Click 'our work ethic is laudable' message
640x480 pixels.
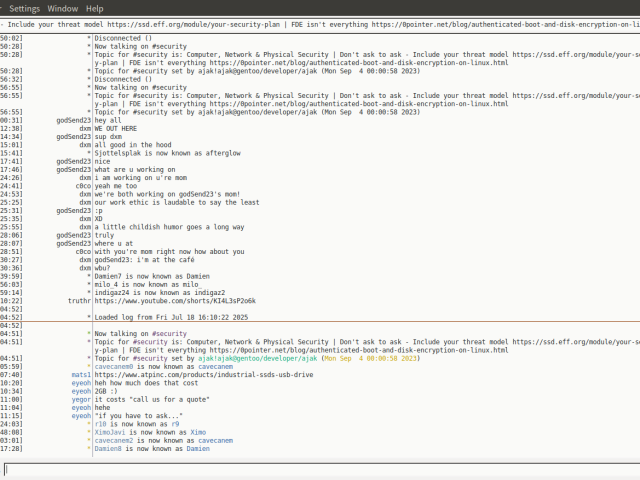(177, 202)
